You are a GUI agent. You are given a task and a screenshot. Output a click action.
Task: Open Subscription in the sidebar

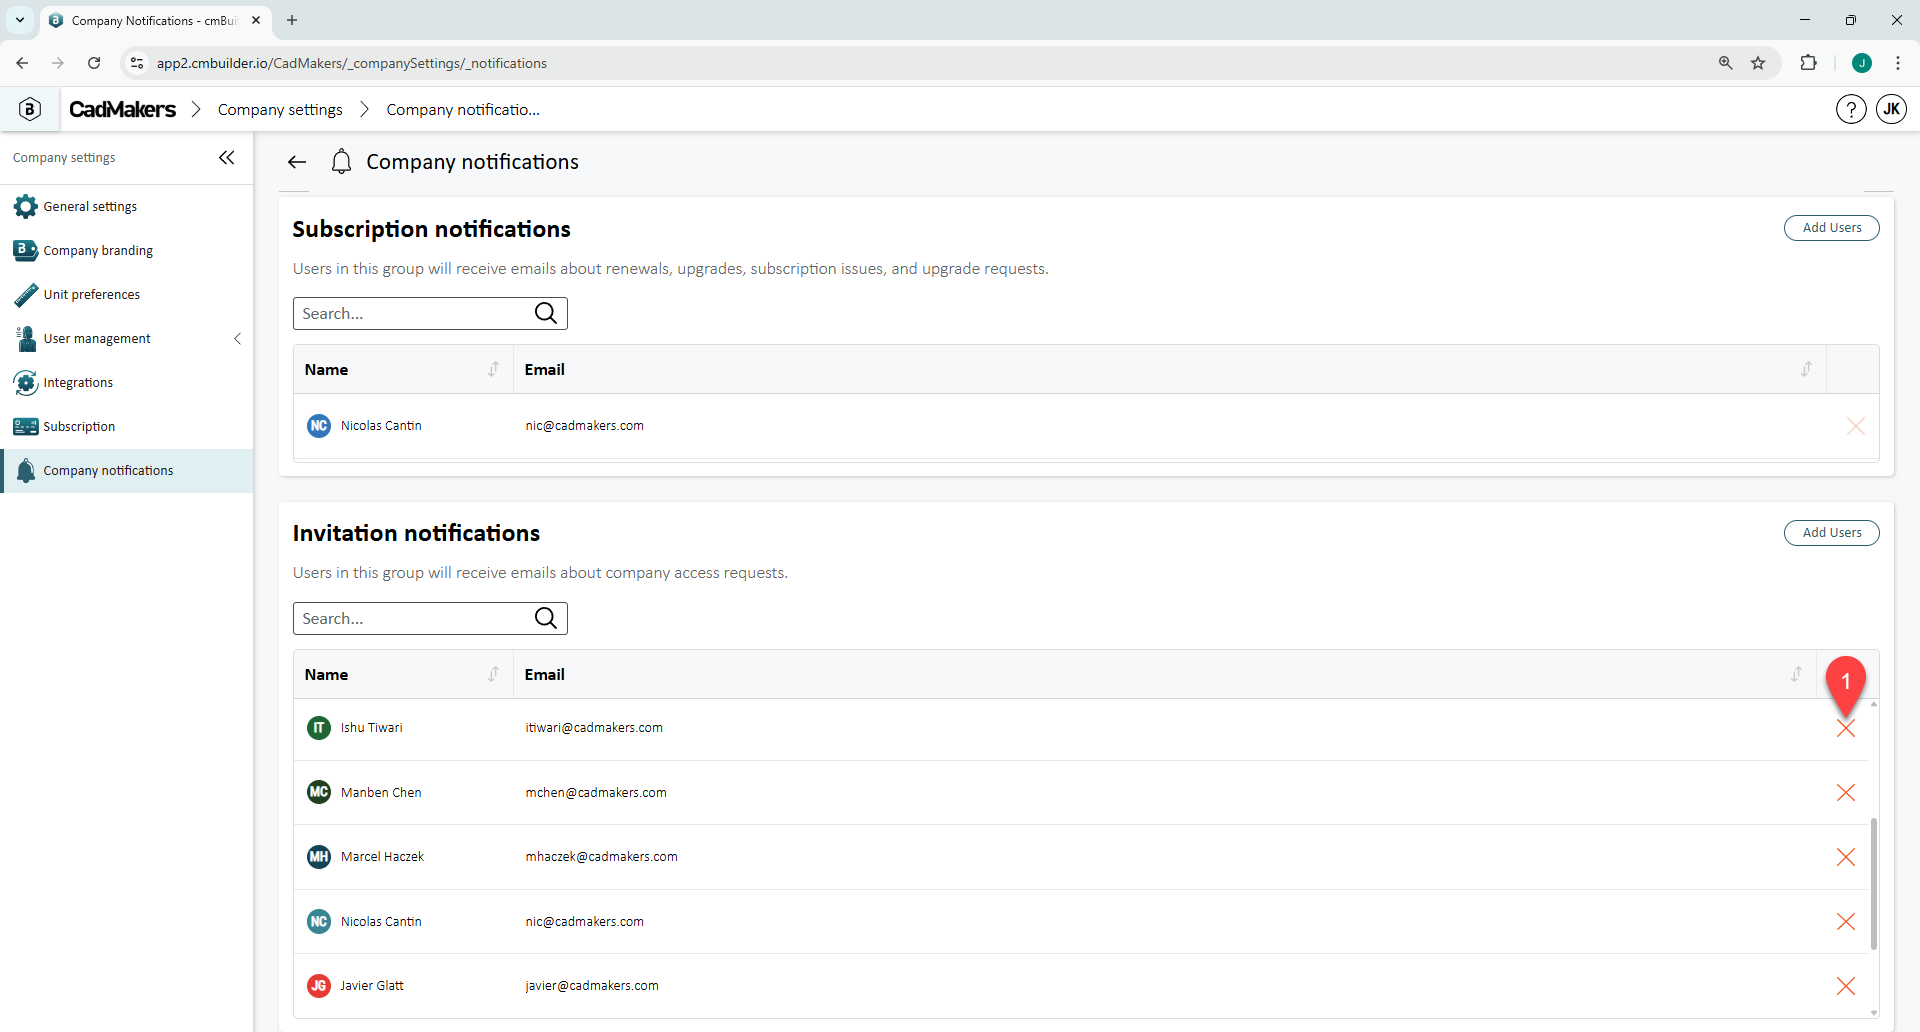(127, 426)
